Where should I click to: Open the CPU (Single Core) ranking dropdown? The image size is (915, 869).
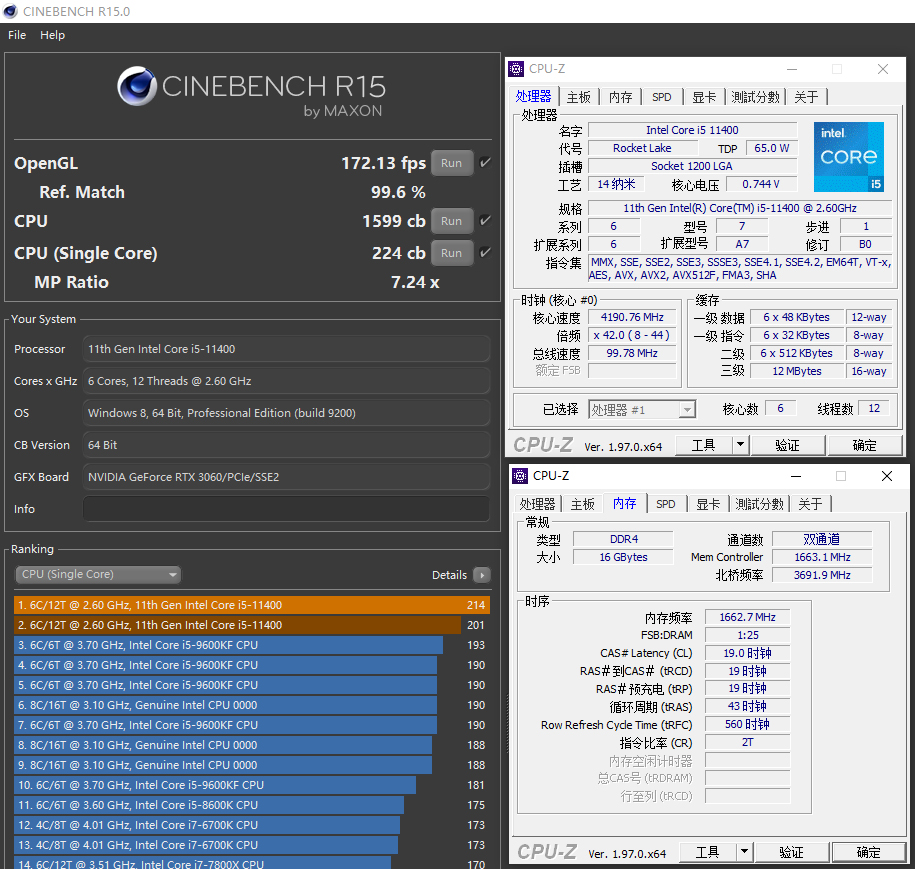pos(98,575)
